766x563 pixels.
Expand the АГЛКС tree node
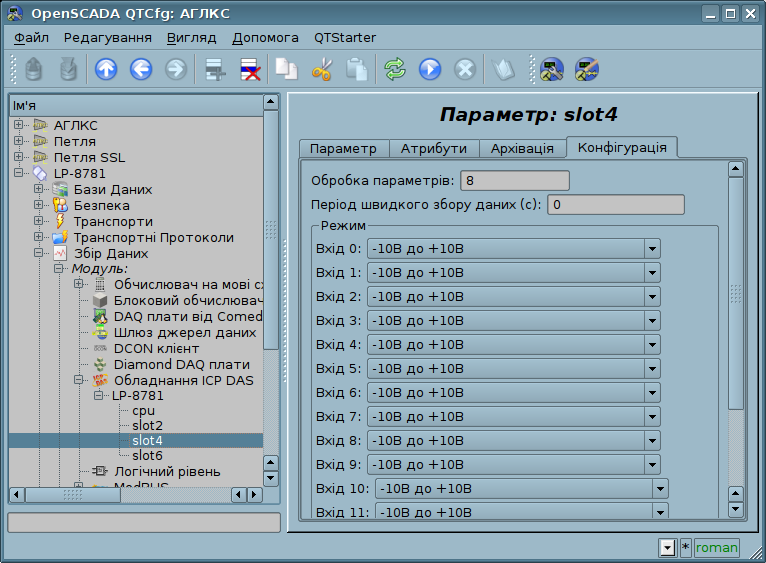pyautogui.click(x=18, y=125)
